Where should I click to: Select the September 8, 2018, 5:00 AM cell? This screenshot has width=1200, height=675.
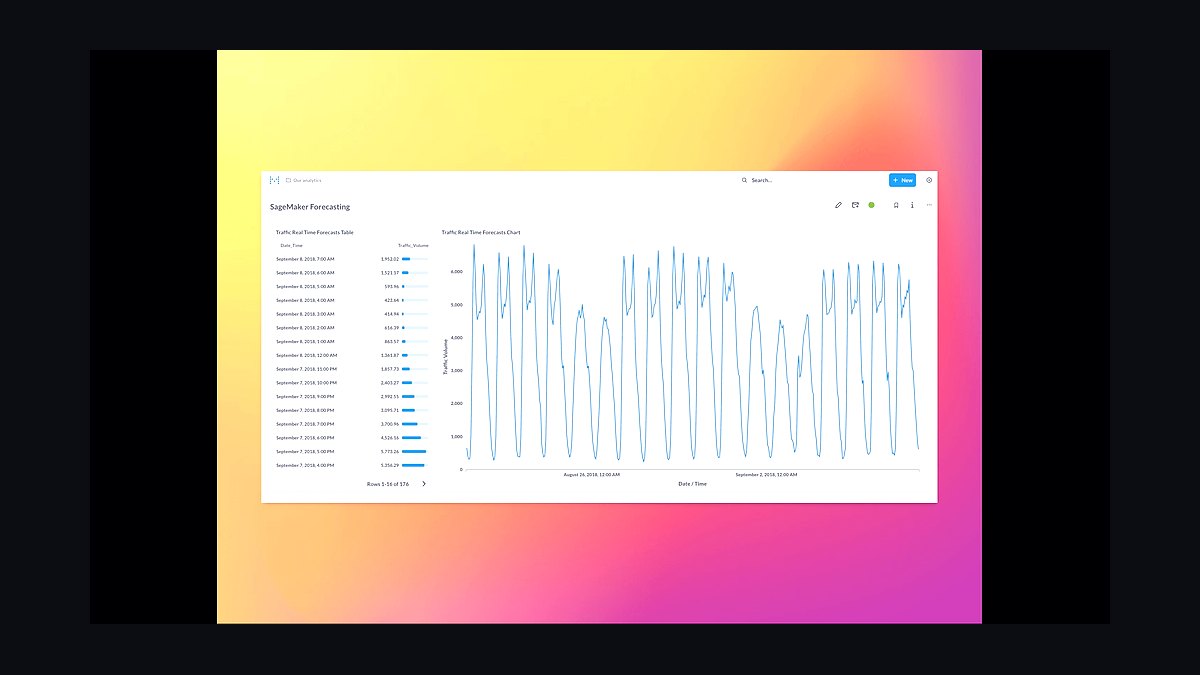click(x=305, y=286)
